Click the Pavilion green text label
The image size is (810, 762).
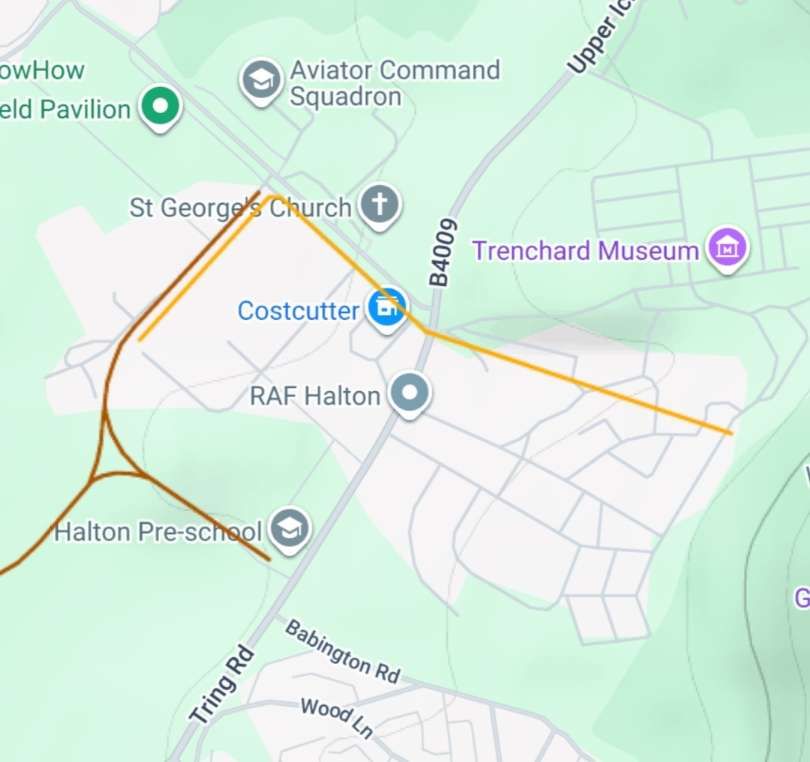(65, 110)
